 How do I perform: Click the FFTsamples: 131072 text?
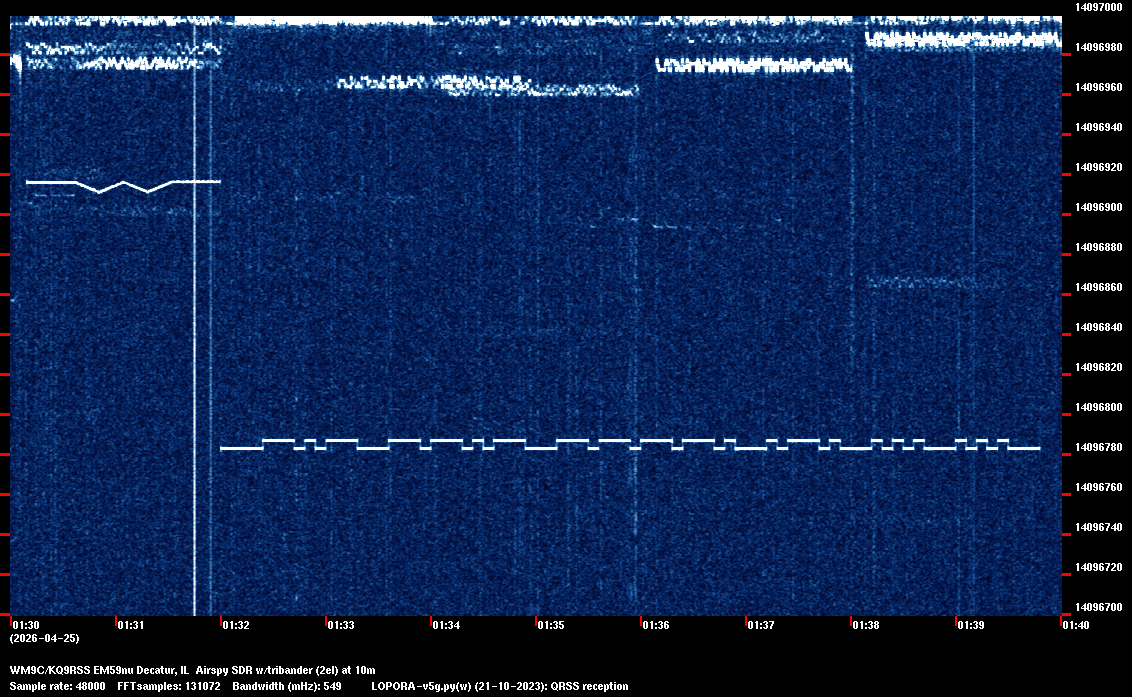point(169,686)
